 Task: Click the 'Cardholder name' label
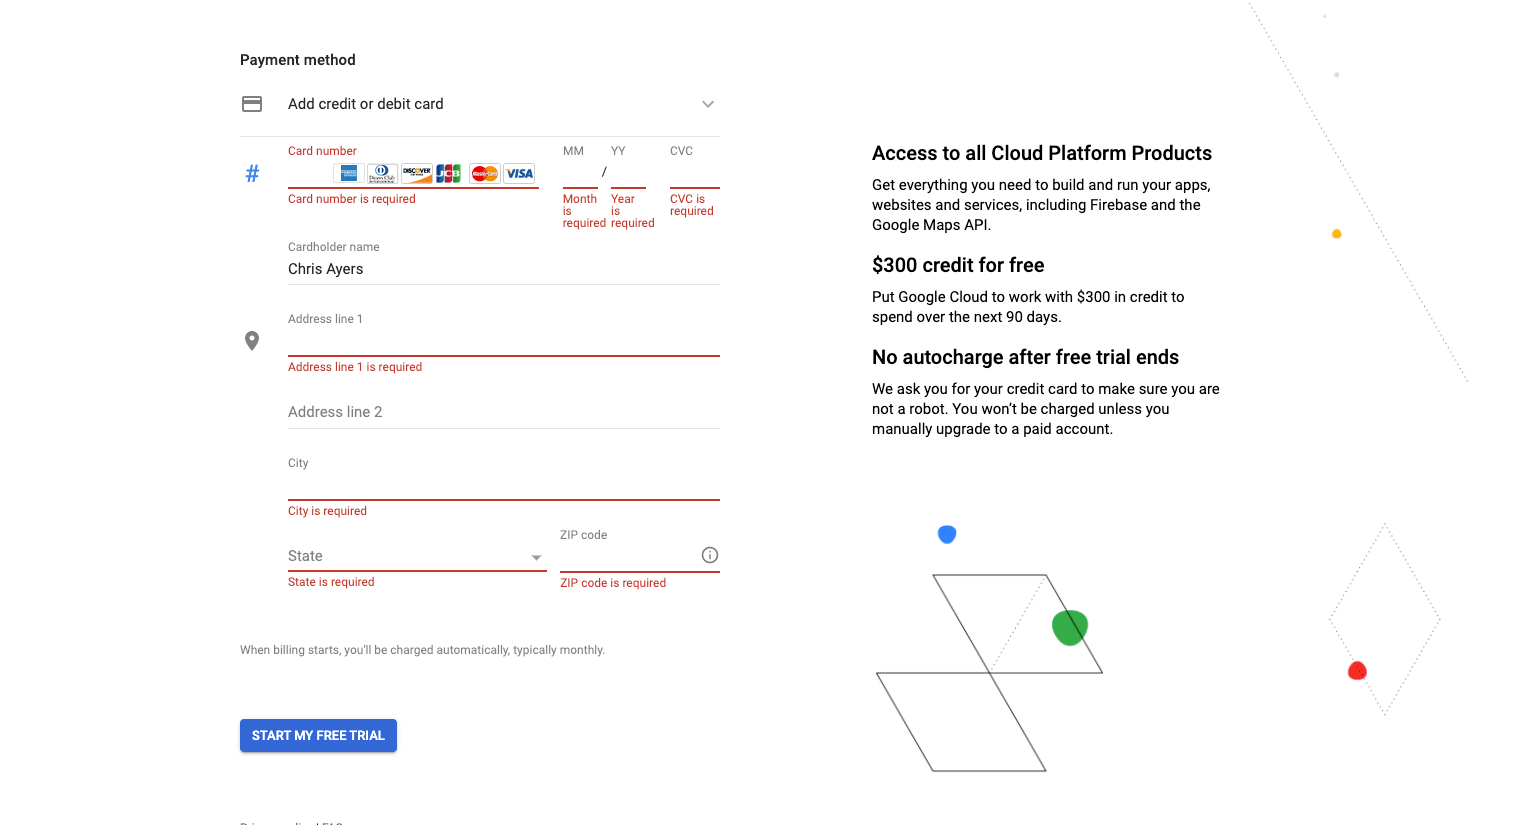(334, 247)
